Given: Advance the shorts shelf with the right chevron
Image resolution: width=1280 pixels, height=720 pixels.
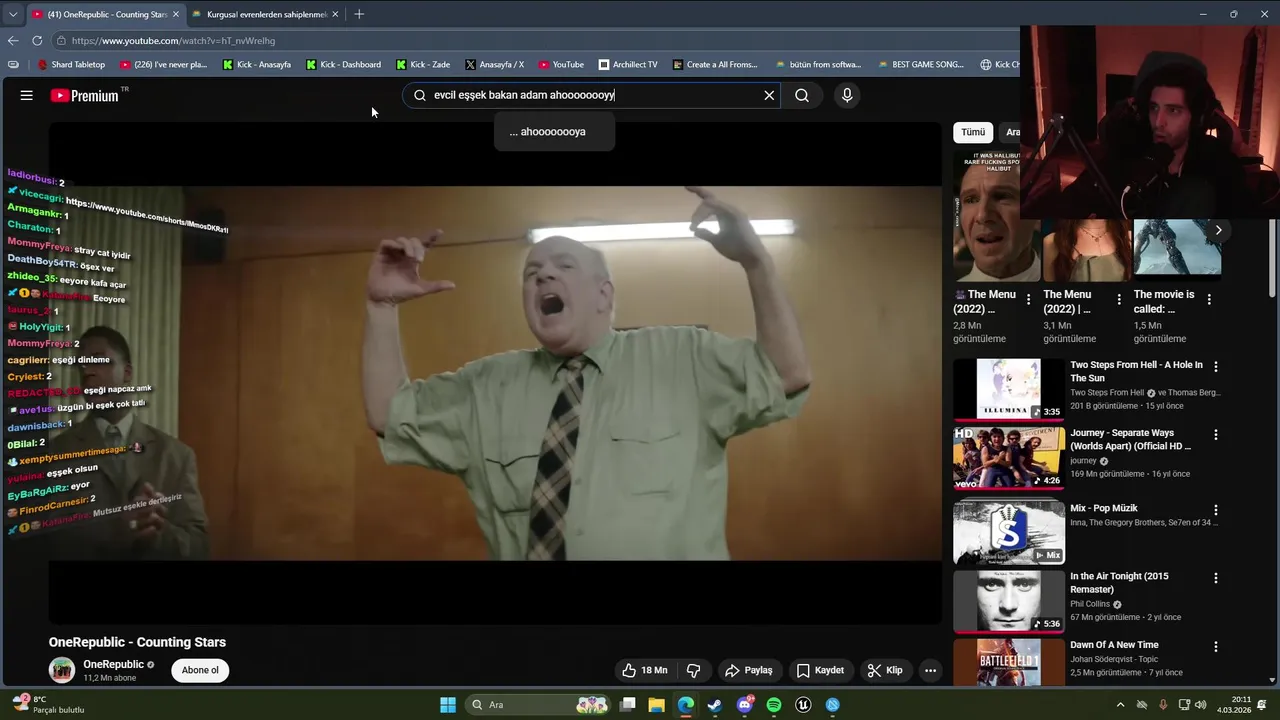Looking at the screenshot, I should (x=1218, y=230).
